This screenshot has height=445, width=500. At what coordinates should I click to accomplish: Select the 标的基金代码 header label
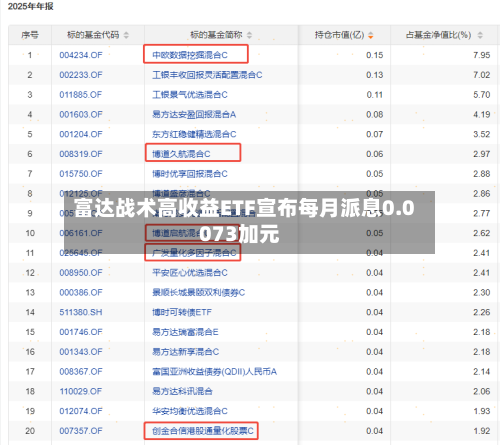pyautogui.click(x=93, y=35)
